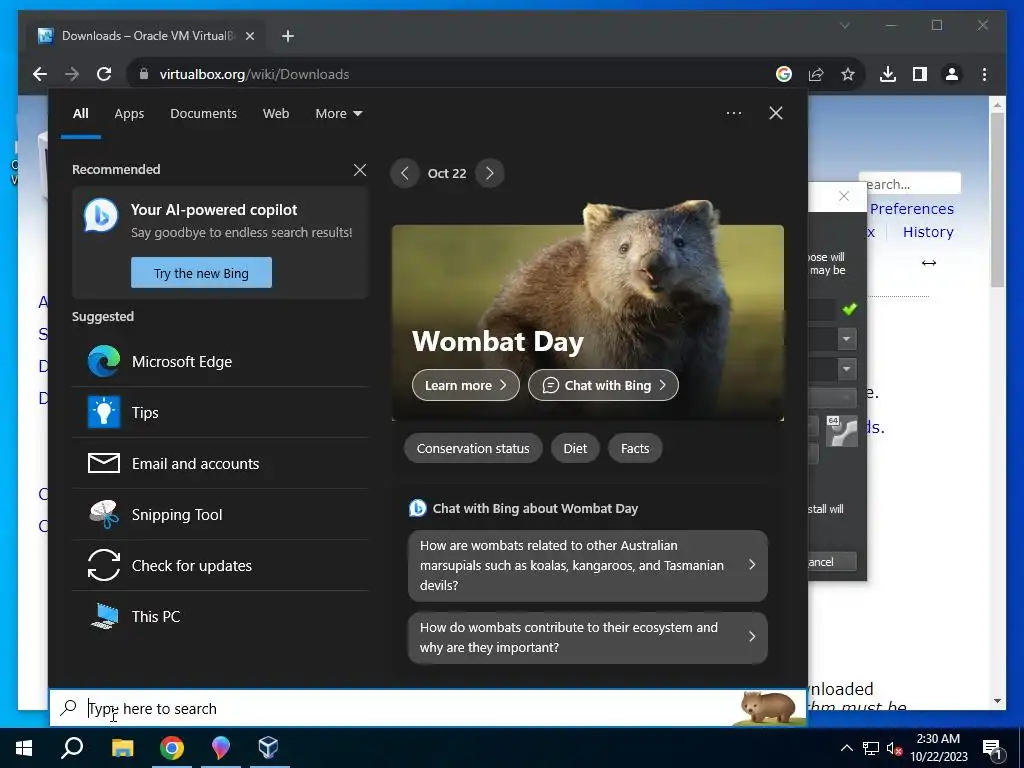Open Chrome's tab search chevron
This screenshot has width=1024, height=768.
[844, 25]
